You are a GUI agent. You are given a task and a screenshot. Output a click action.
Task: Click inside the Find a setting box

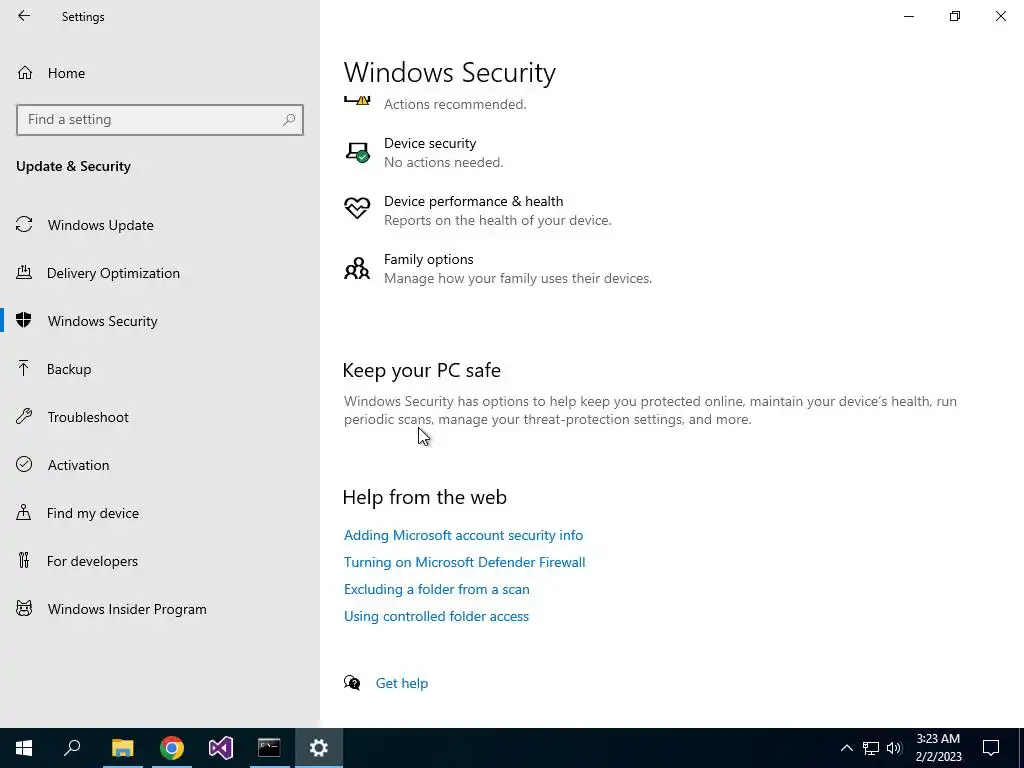pos(160,120)
